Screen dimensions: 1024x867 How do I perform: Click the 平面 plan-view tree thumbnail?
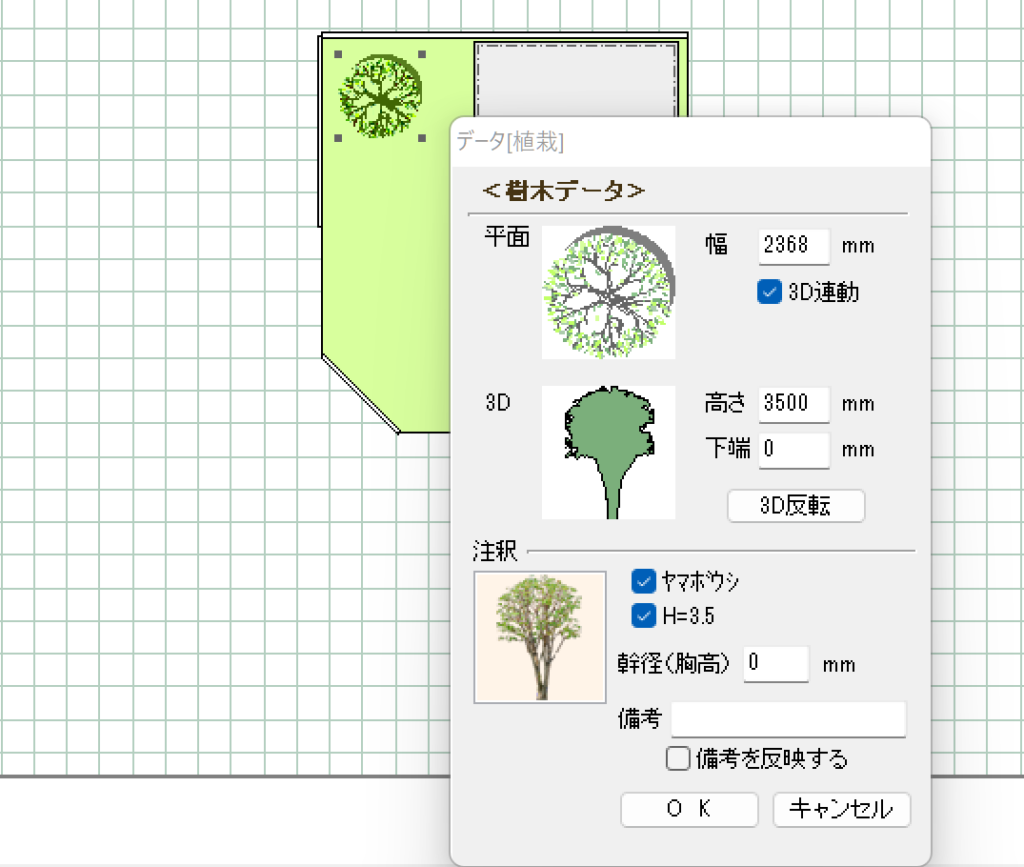(x=608, y=292)
